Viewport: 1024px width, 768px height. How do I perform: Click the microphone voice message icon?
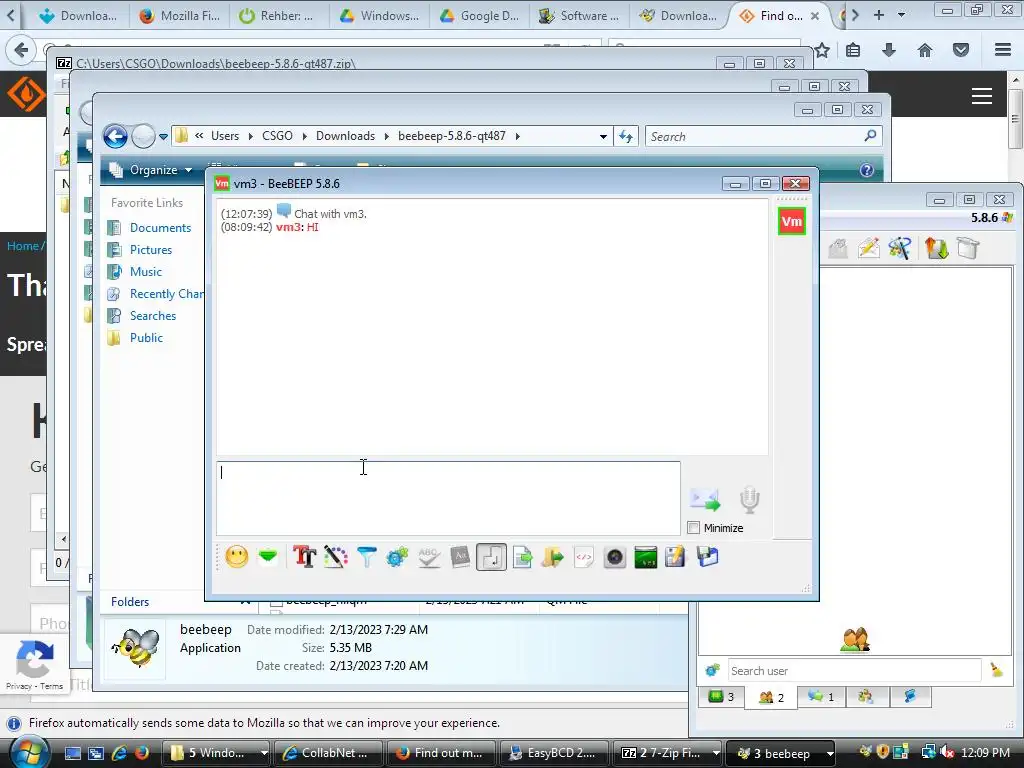pyautogui.click(x=749, y=500)
